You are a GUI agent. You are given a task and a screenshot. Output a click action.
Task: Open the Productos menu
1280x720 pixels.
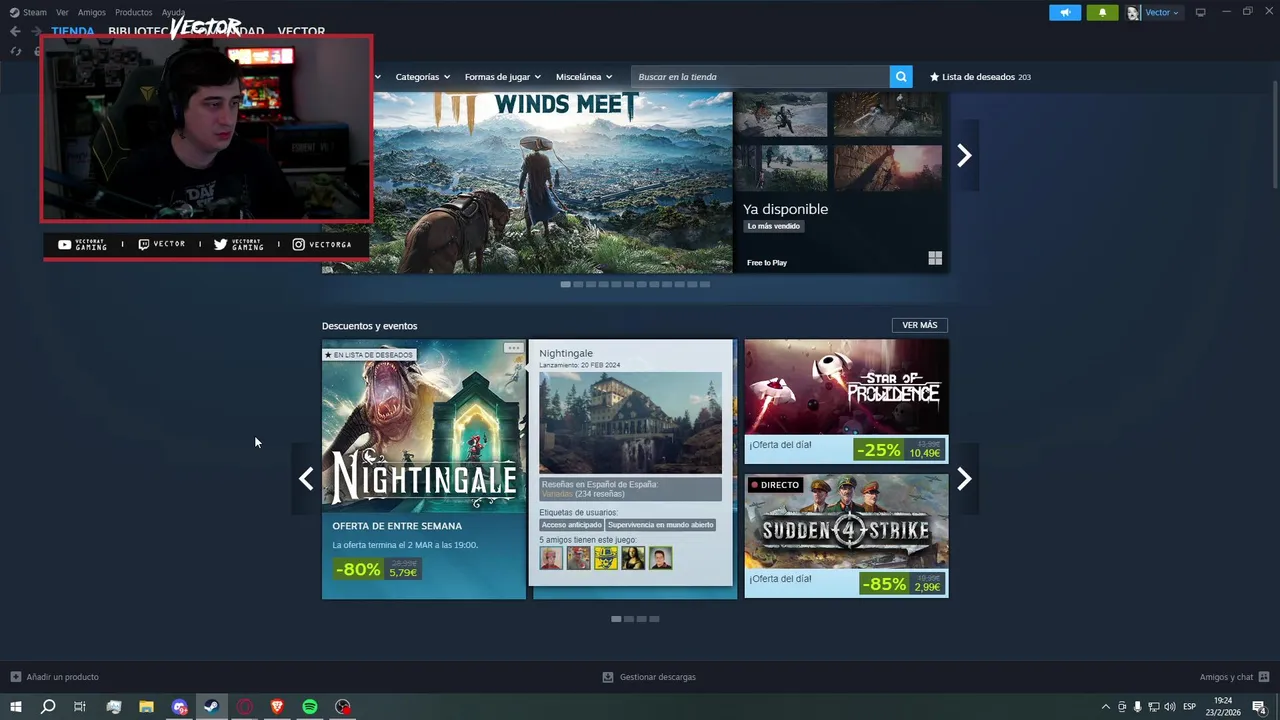coord(133,12)
